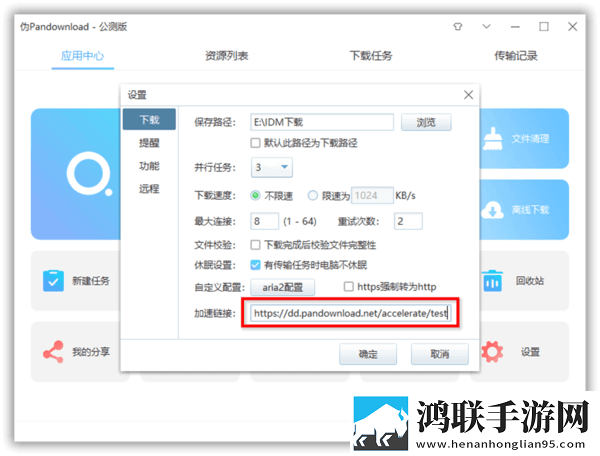Image resolution: width=600 pixels, height=456 pixels.
Task: Select the 不限速 radio button
Action: [x=255, y=195]
